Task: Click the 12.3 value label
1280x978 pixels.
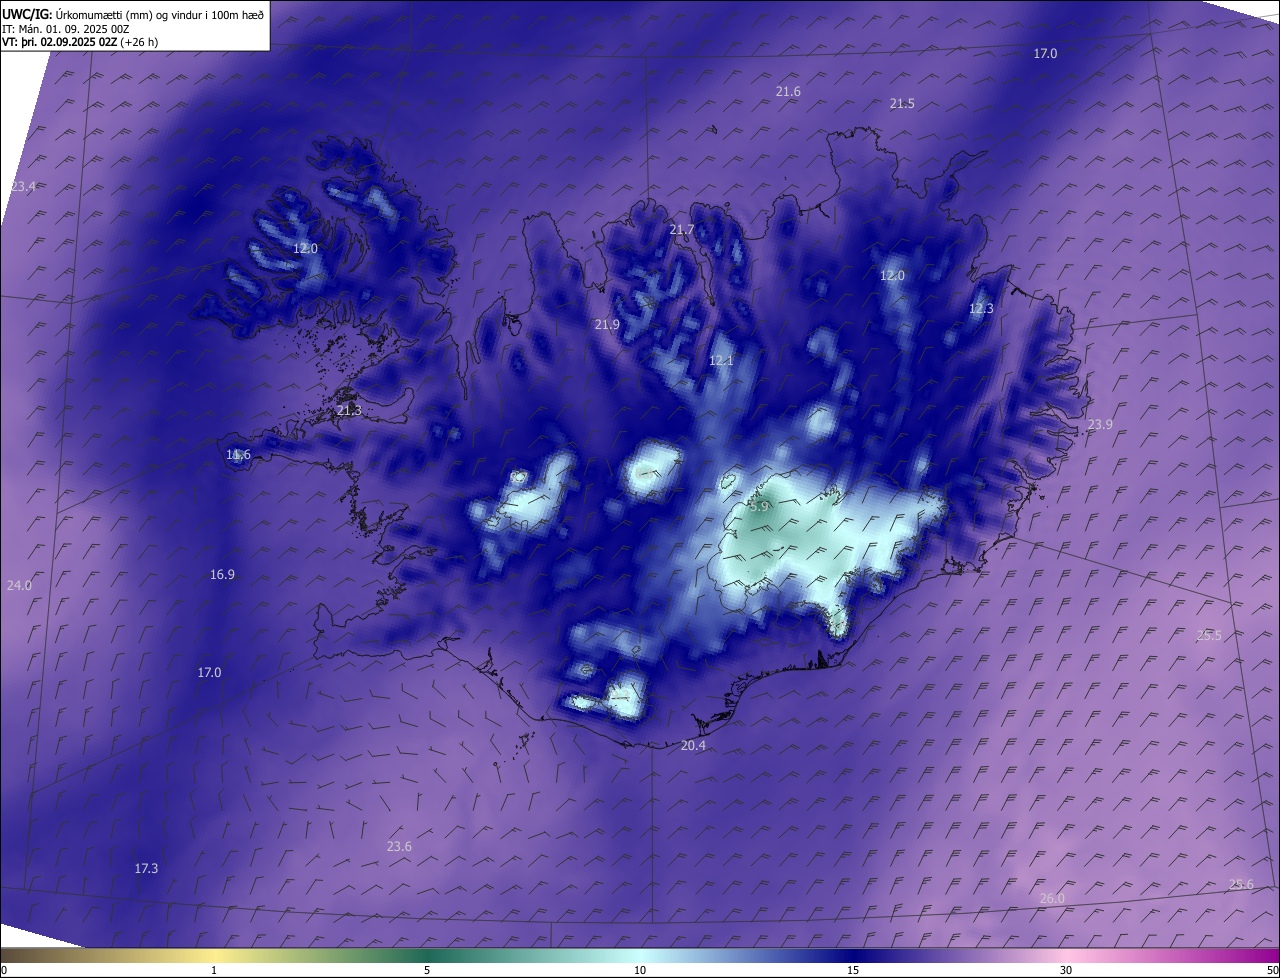Action: (981, 309)
